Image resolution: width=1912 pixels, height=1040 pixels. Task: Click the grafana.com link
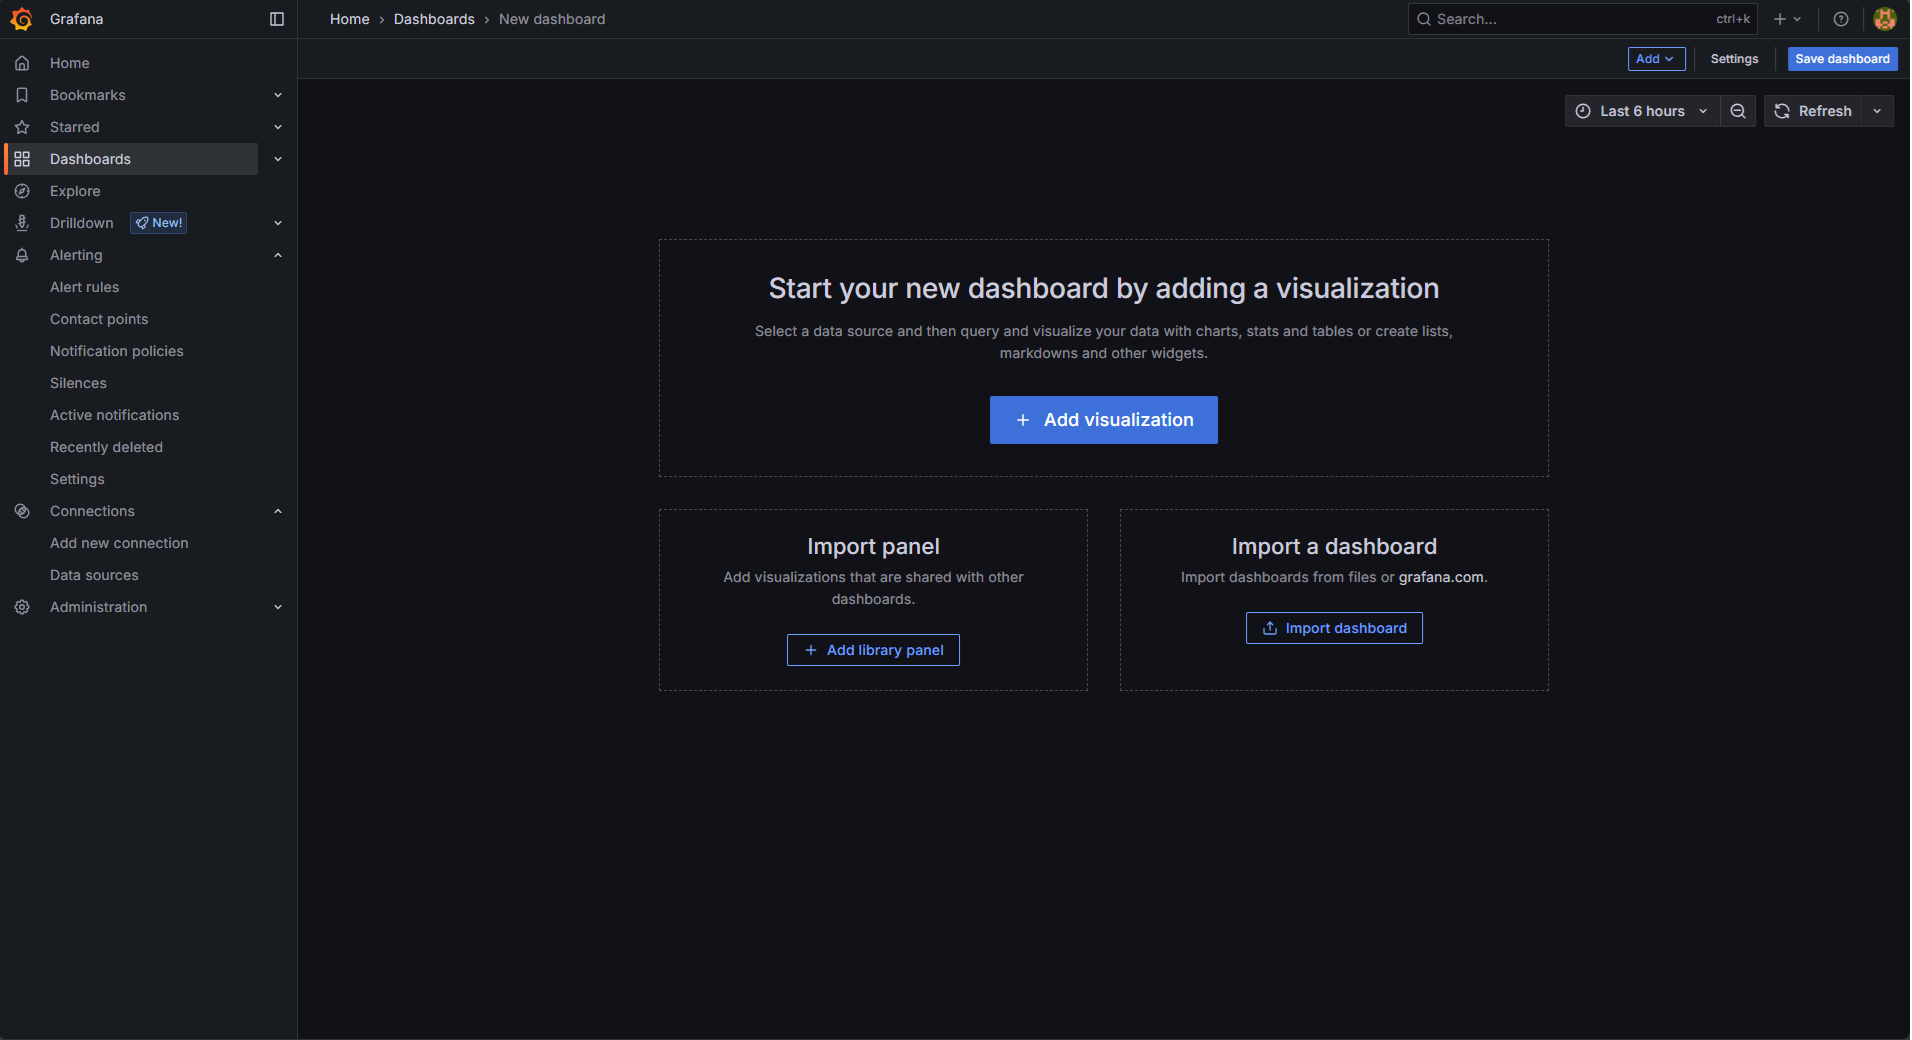[x=1441, y=577]
